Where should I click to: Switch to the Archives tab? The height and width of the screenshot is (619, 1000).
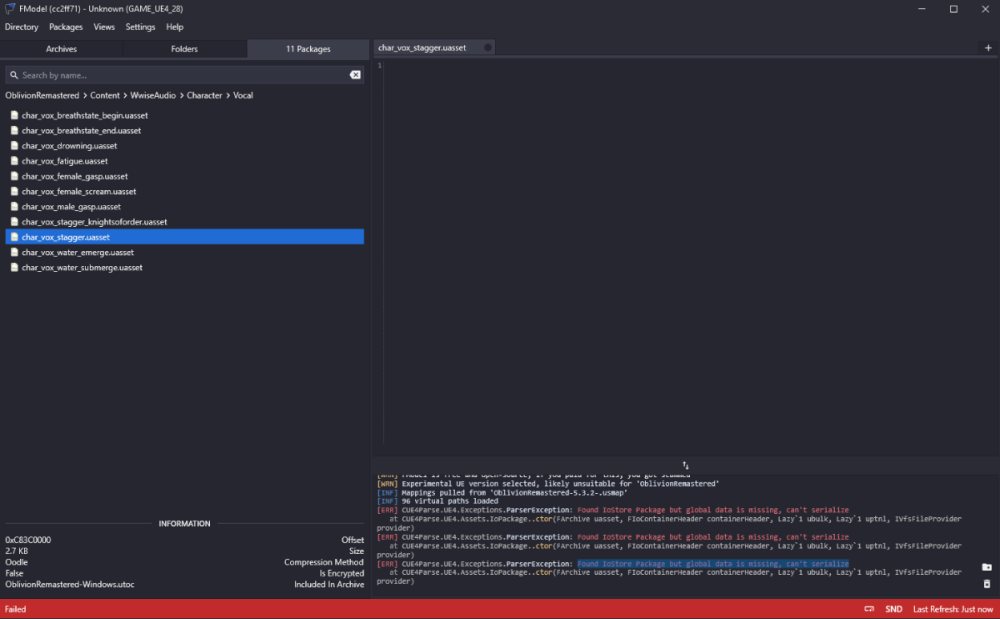(61, 49)
